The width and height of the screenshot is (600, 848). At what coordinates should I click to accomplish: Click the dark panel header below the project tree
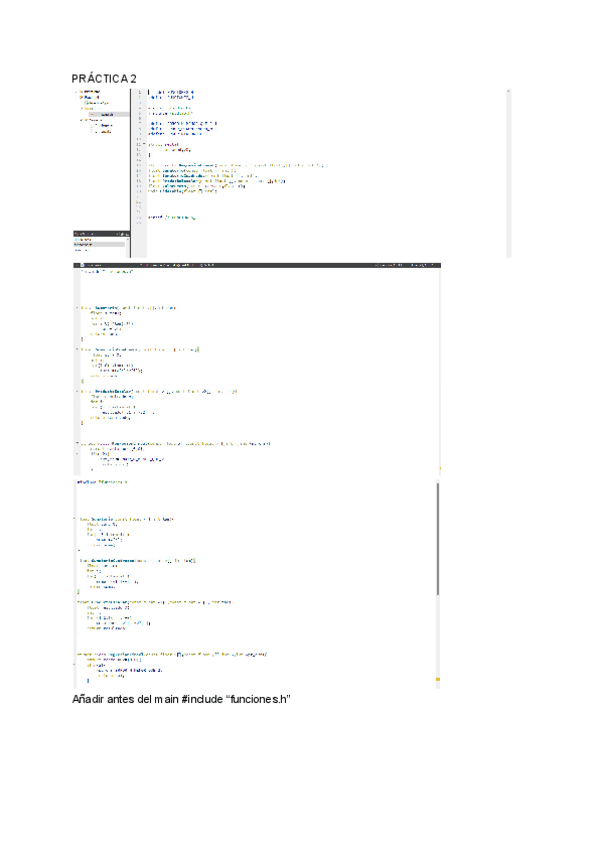(x=101, y=234)
